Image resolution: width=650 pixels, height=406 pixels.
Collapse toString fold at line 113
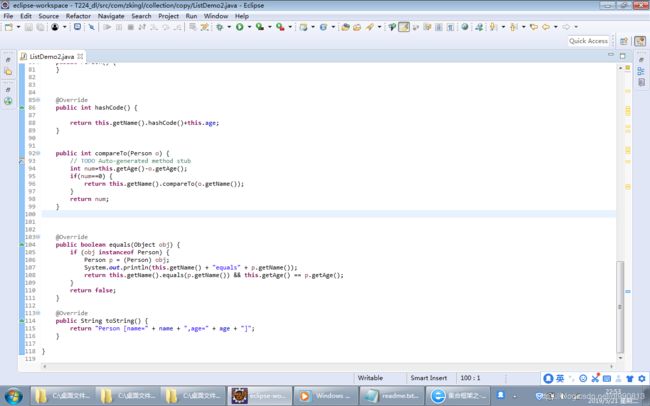(x=39, y=314)
